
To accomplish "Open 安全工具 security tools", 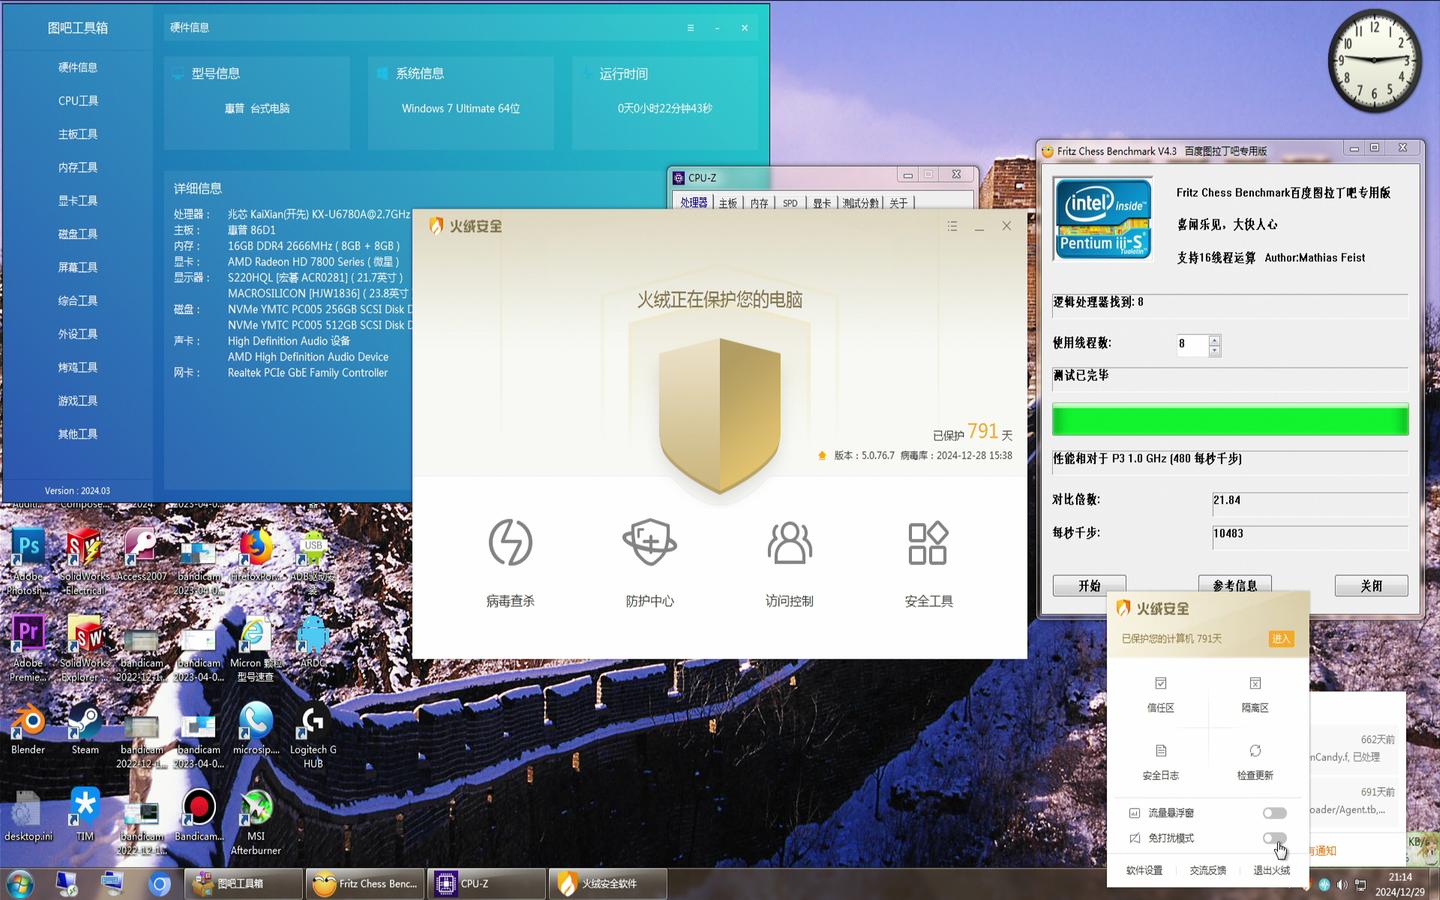I will click(928, 562).
